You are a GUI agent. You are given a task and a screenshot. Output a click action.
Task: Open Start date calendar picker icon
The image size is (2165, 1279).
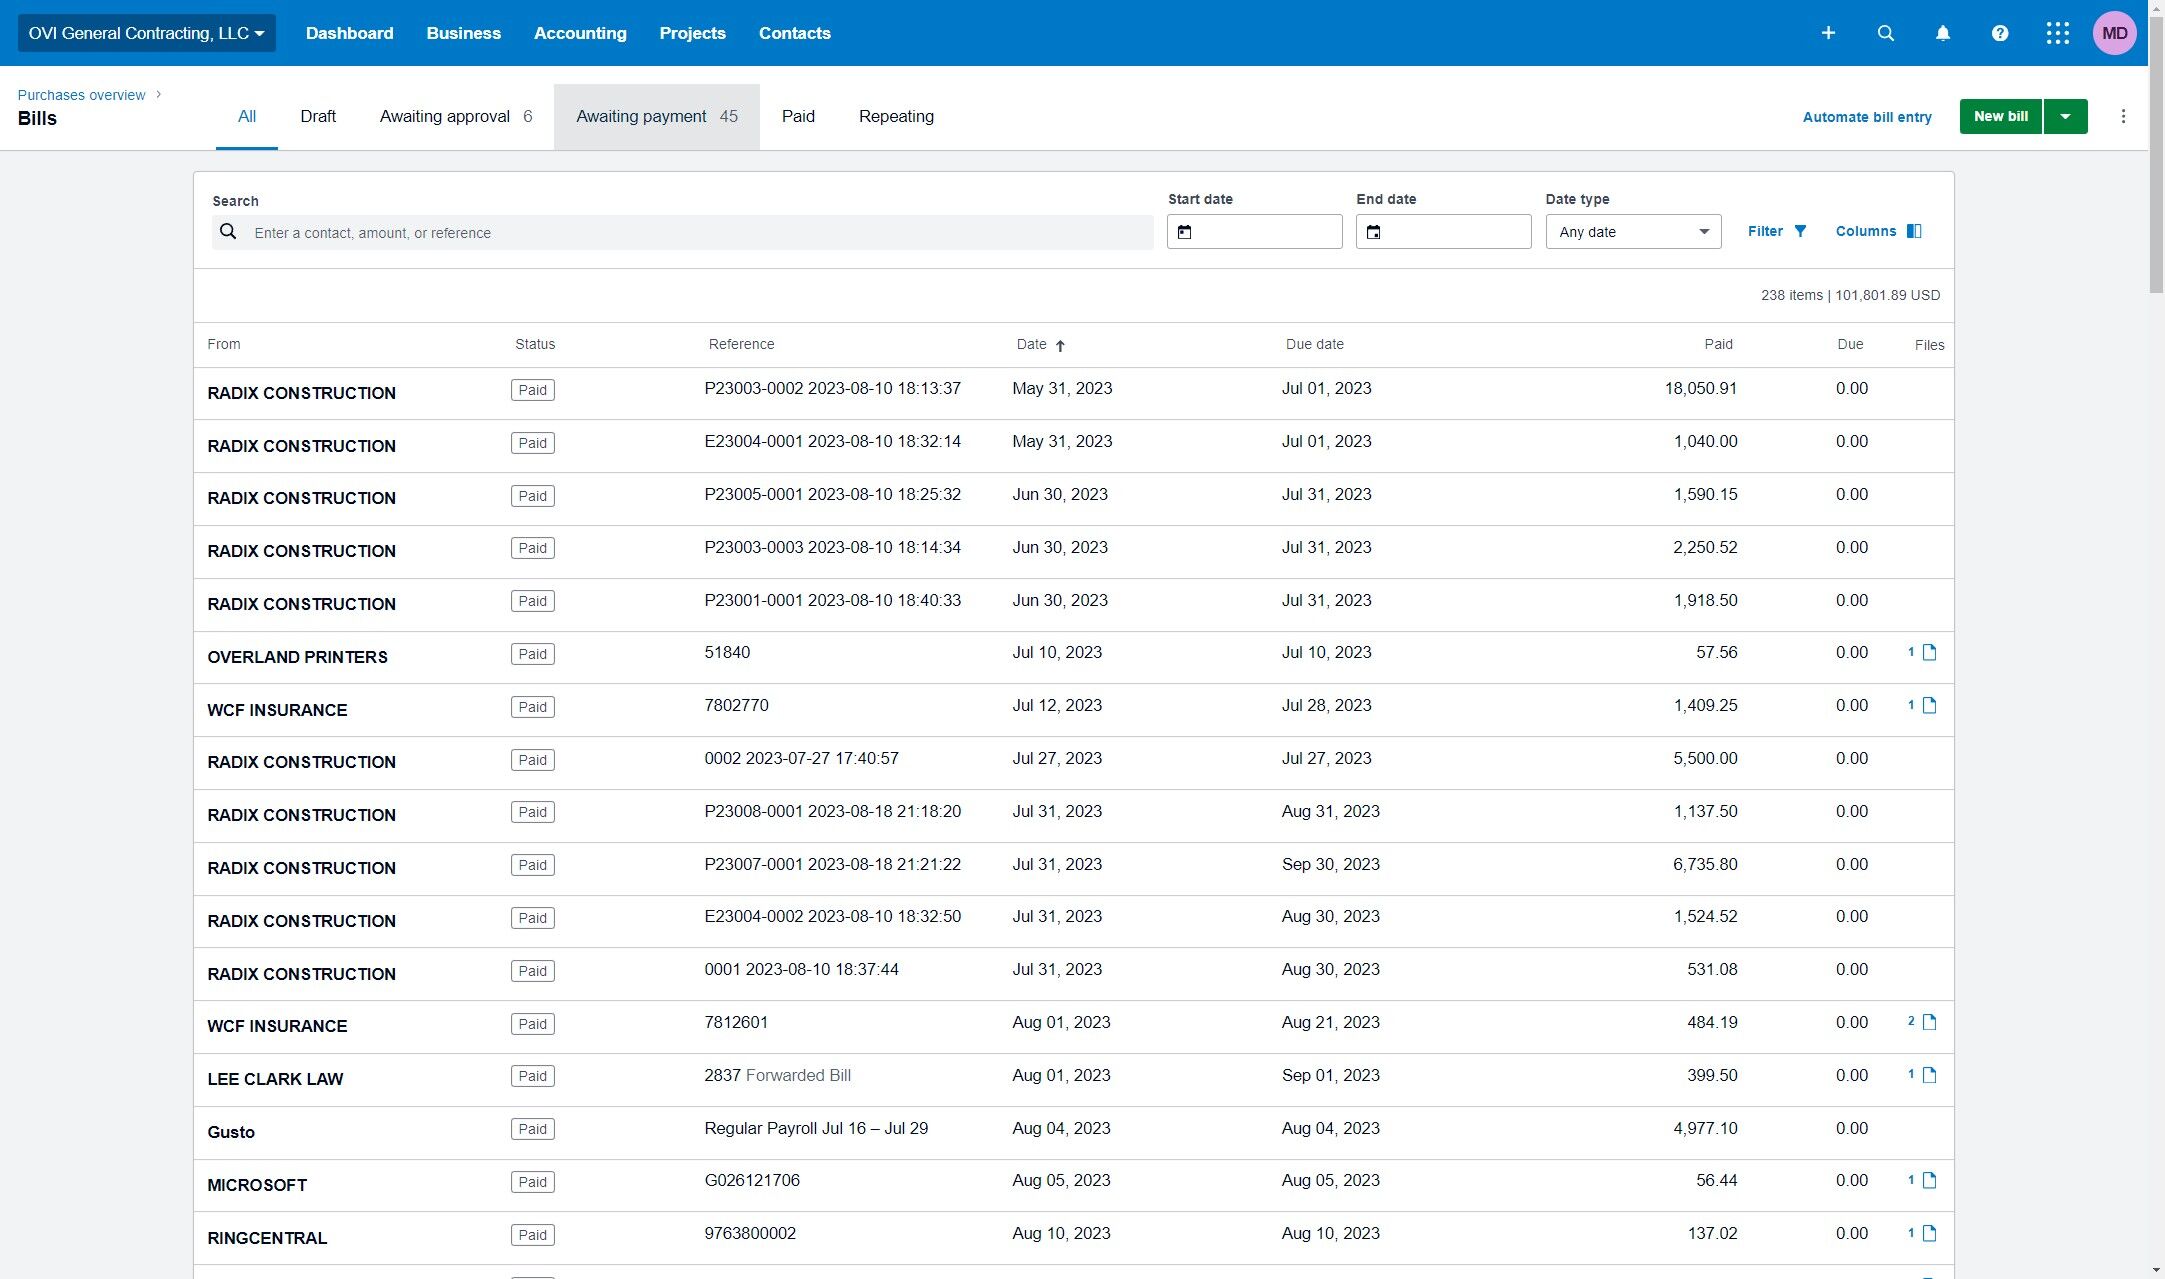pyautogui.click(x=1185, y=232)
